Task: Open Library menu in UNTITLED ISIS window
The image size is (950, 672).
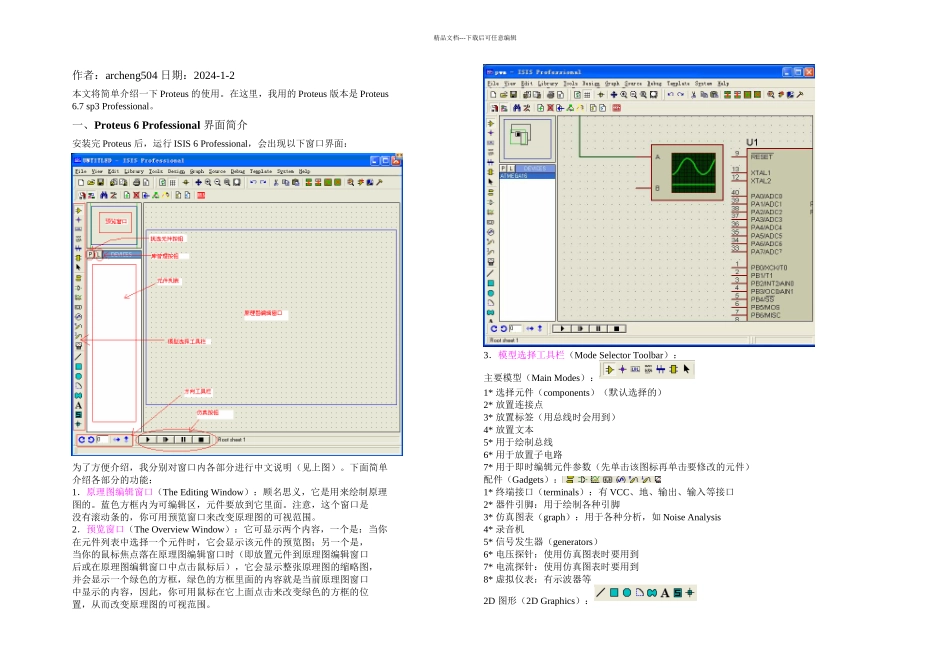Action: [134, 171]
